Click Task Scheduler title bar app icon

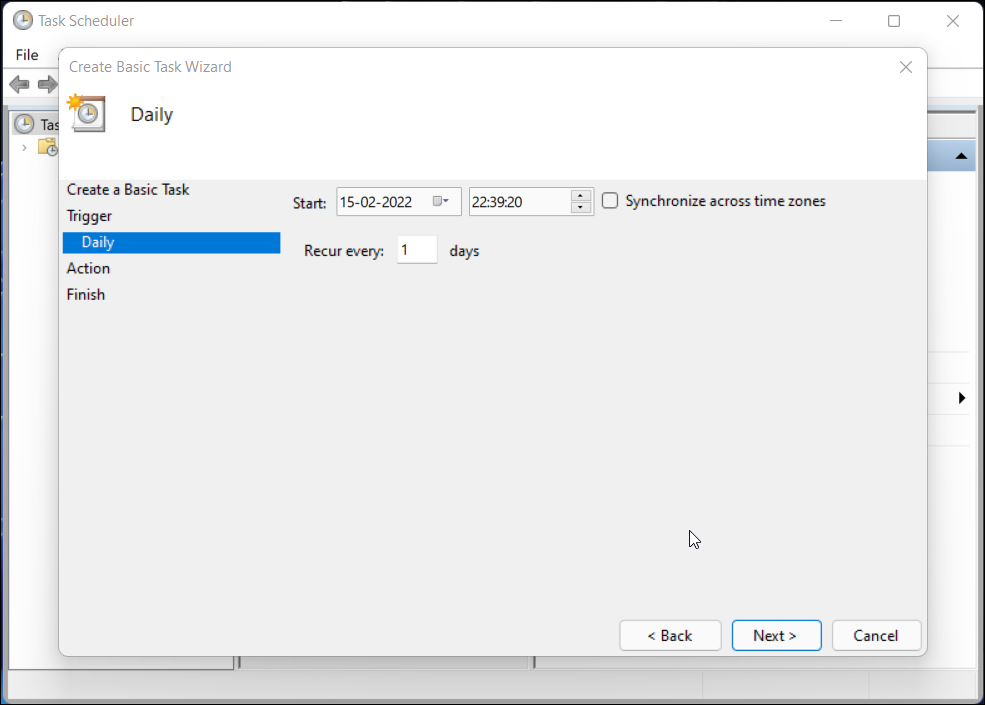pyautogui.click(x=22, y=20)
